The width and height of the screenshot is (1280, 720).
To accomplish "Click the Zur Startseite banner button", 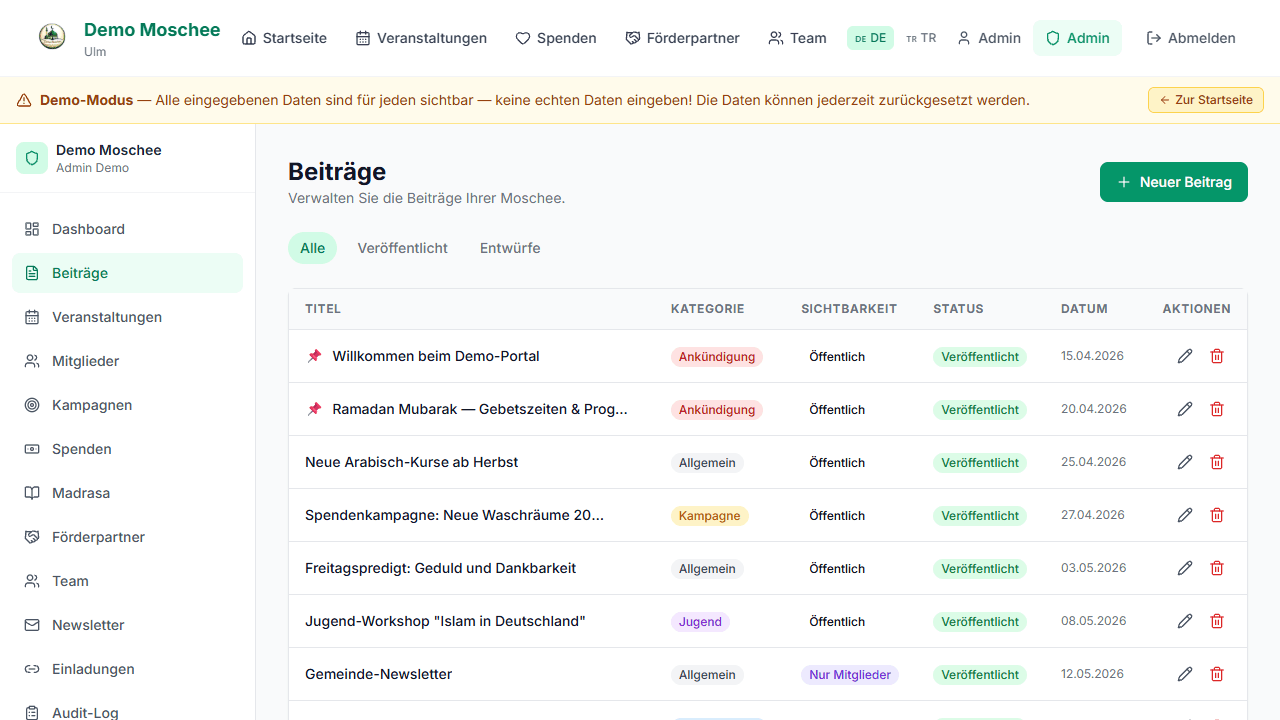I will click(x=1206, y=100).
